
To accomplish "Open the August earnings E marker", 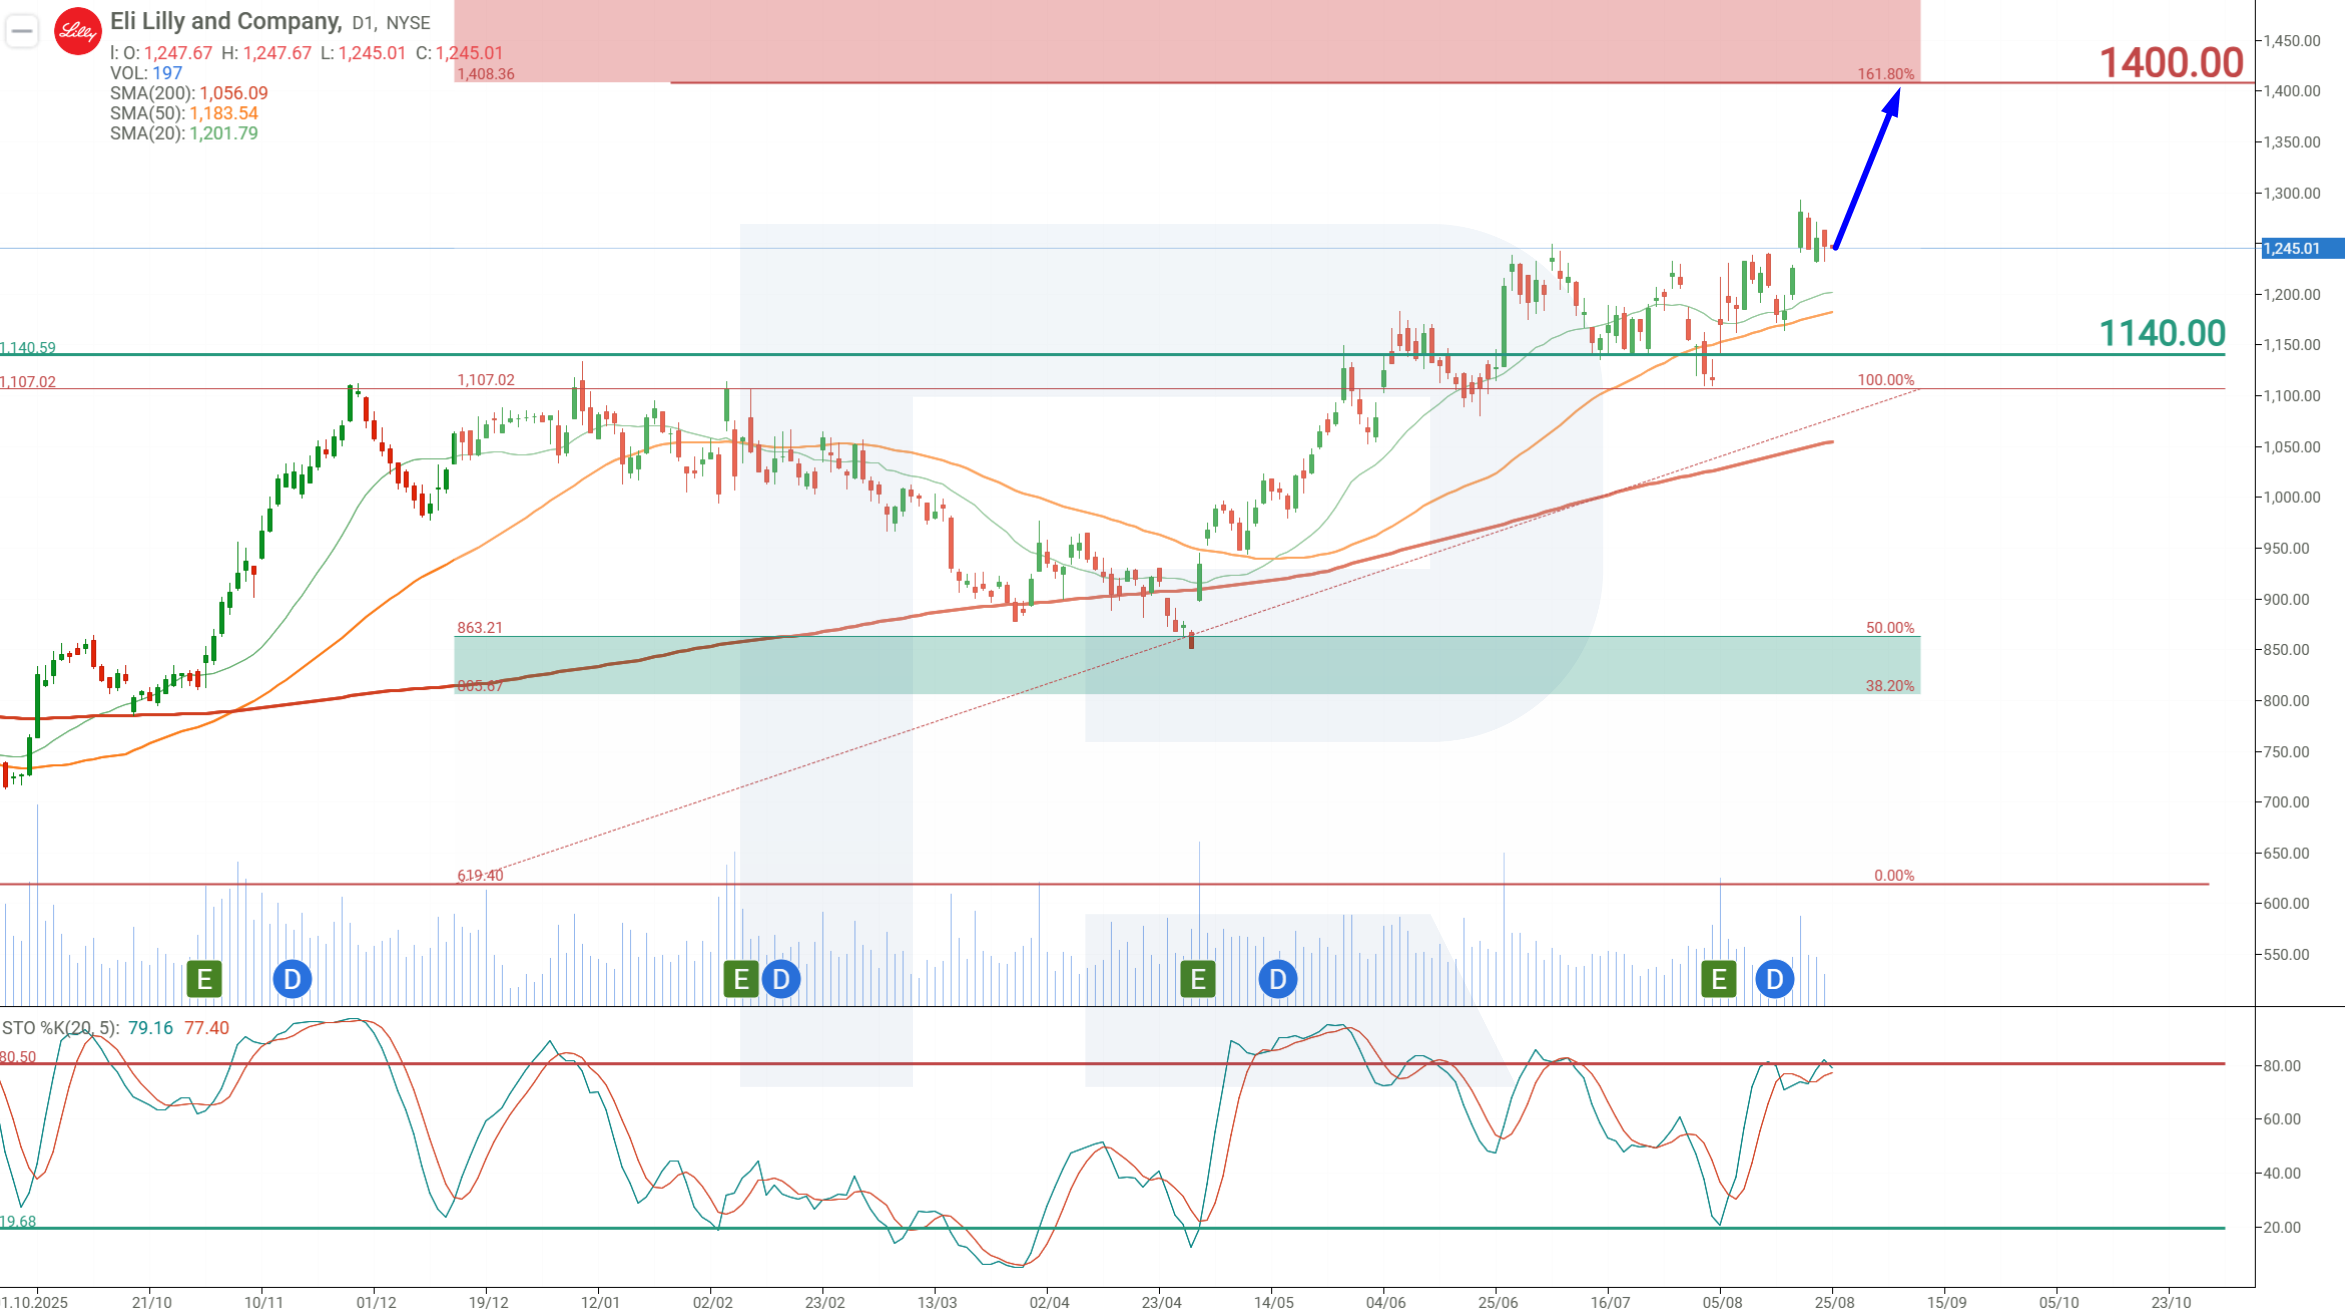I will (x=1719, y=979).
